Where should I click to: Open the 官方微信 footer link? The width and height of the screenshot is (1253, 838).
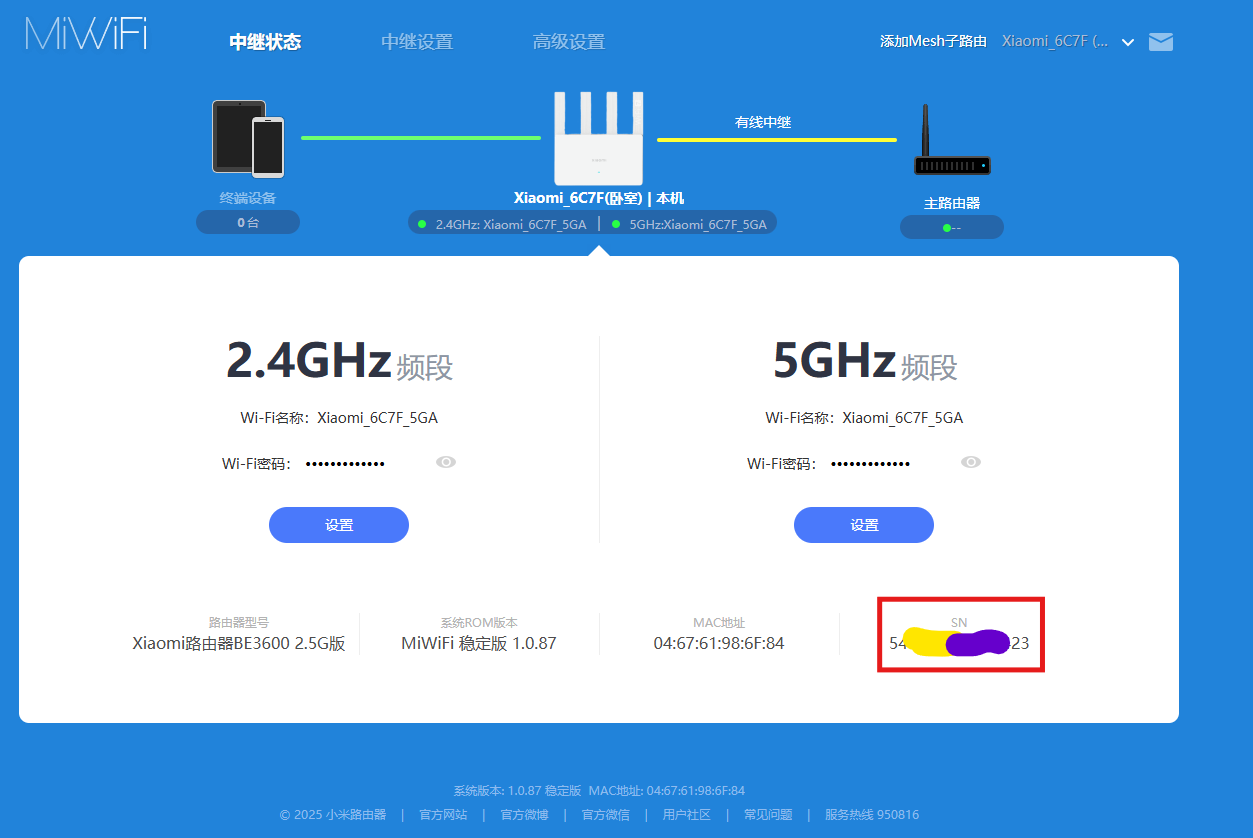[x=606, y=814]
